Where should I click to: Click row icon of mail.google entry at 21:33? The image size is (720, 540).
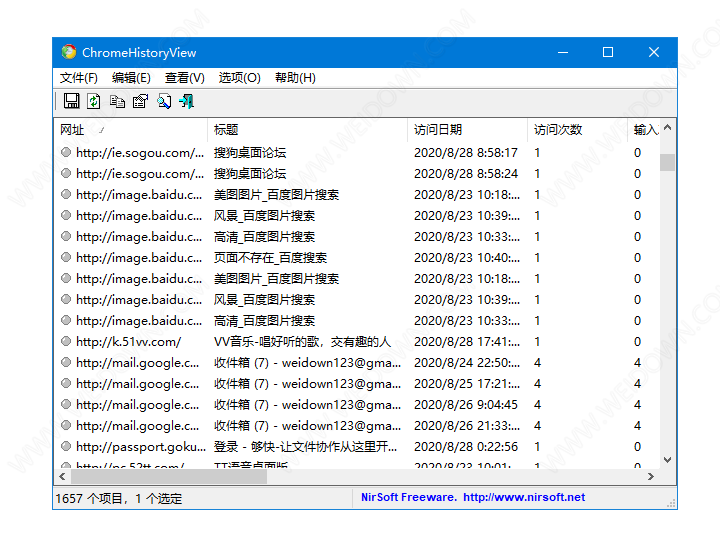tap(66, 425)
